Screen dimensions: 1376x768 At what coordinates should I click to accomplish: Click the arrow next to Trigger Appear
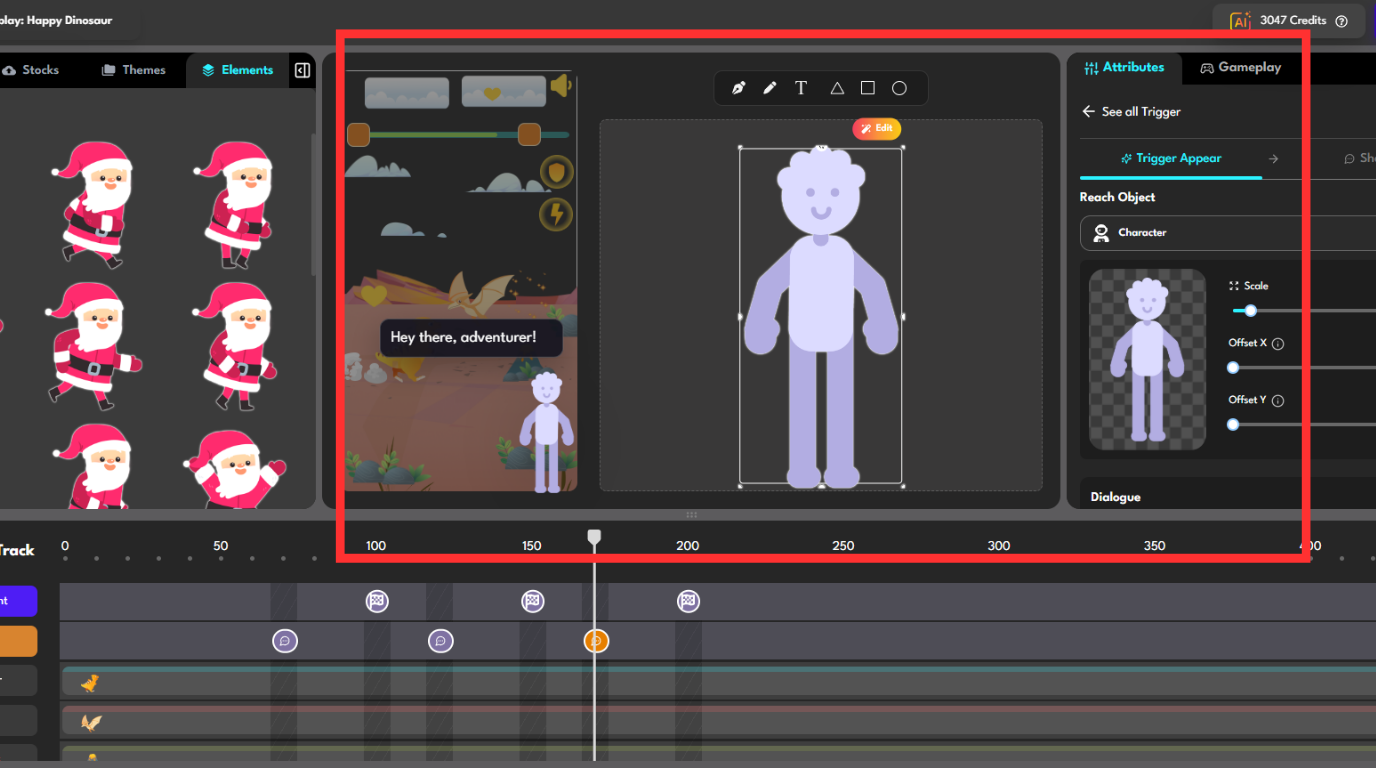[x=1273, y=158]
